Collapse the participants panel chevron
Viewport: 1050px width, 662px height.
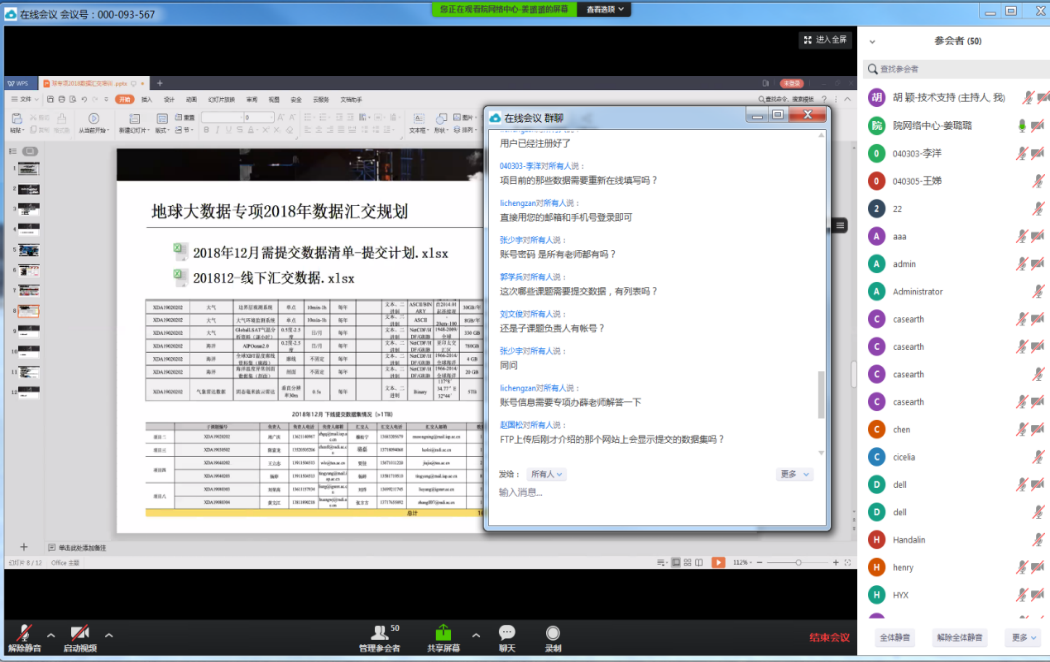872,41
